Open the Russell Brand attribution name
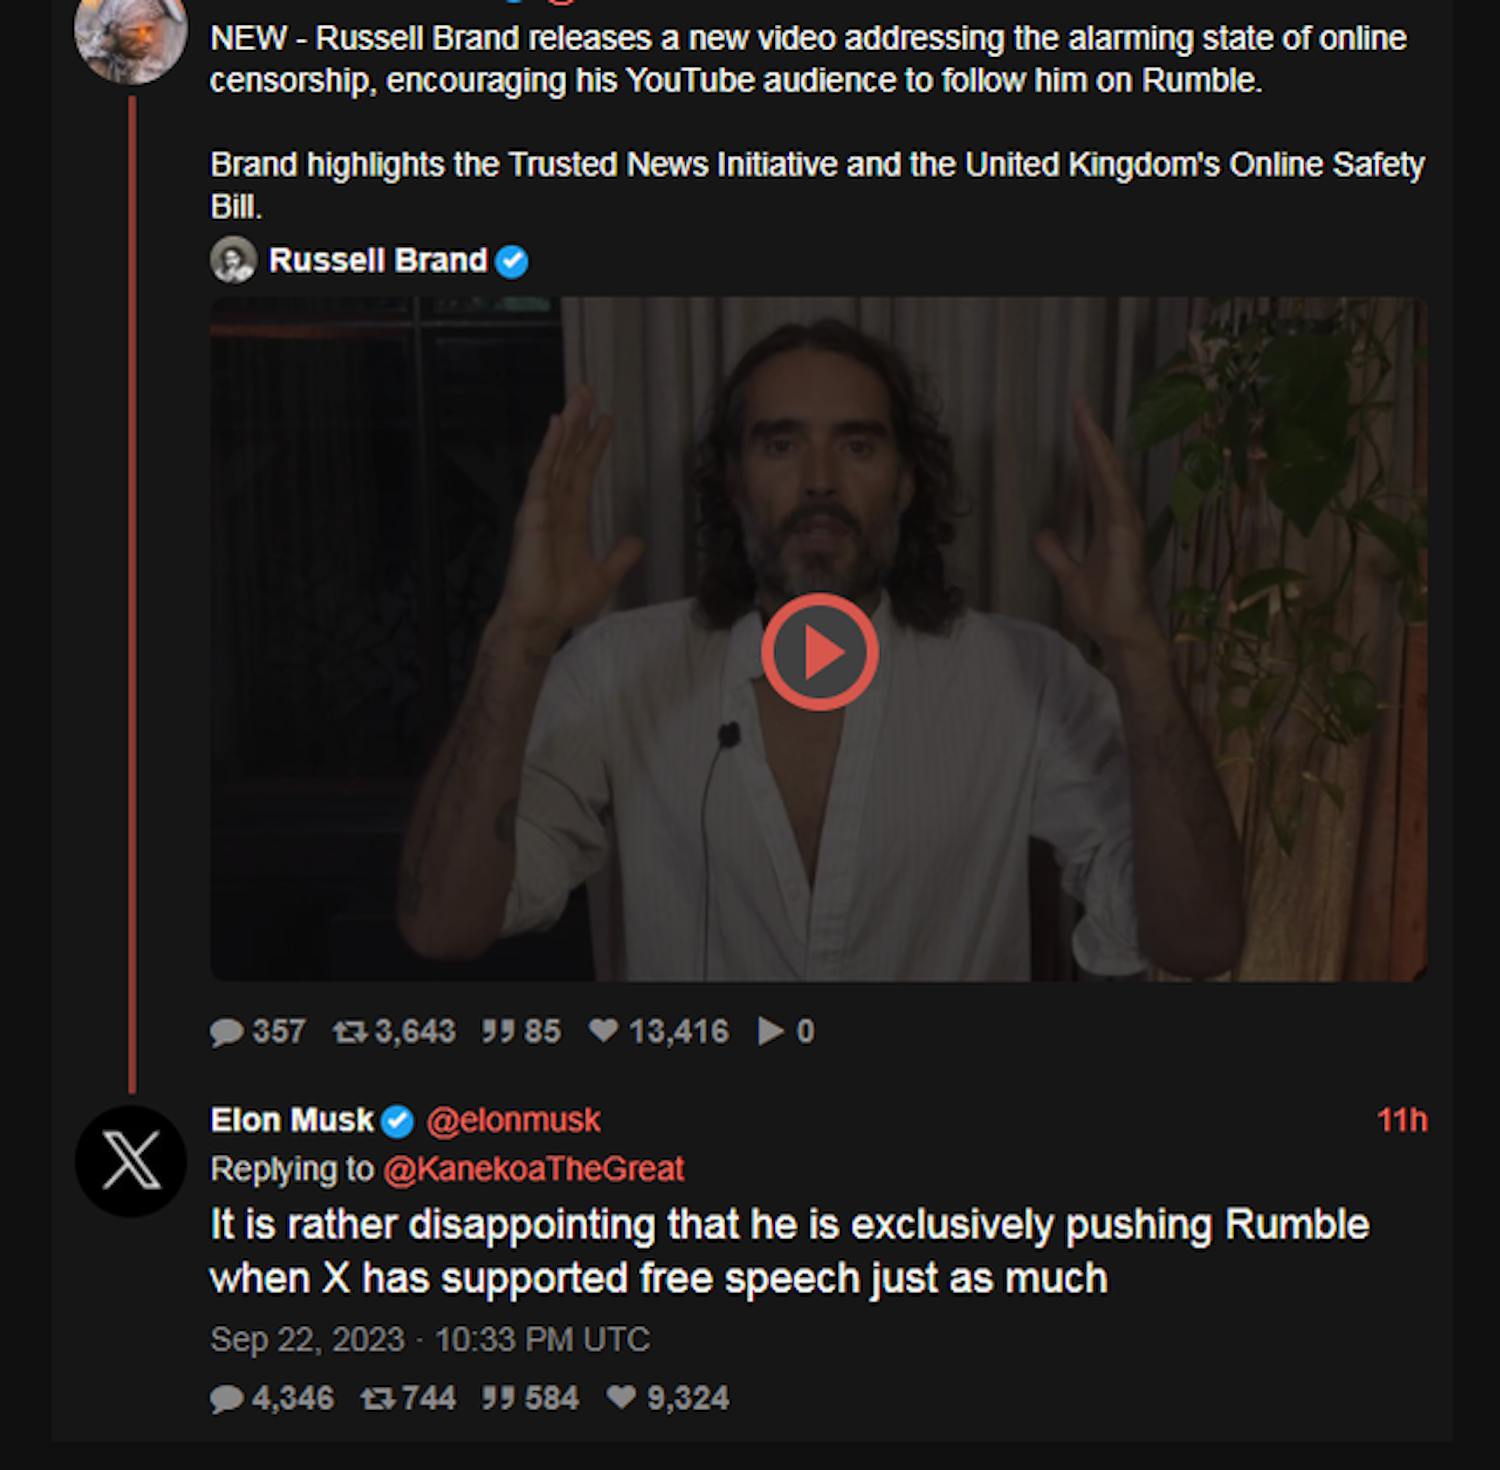 (x=377, y=261)
